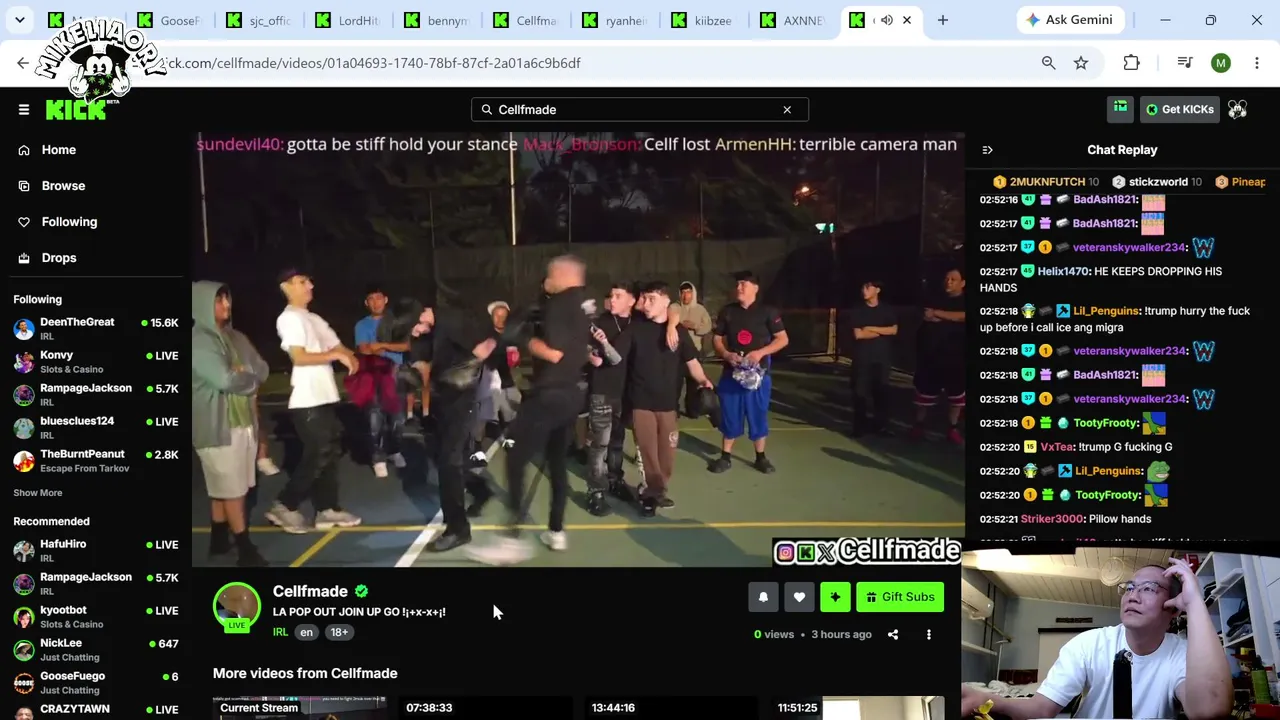Clear the Cellfmade search text
Viewport: 1280px width, 720px height.
(x=787, y=110)
